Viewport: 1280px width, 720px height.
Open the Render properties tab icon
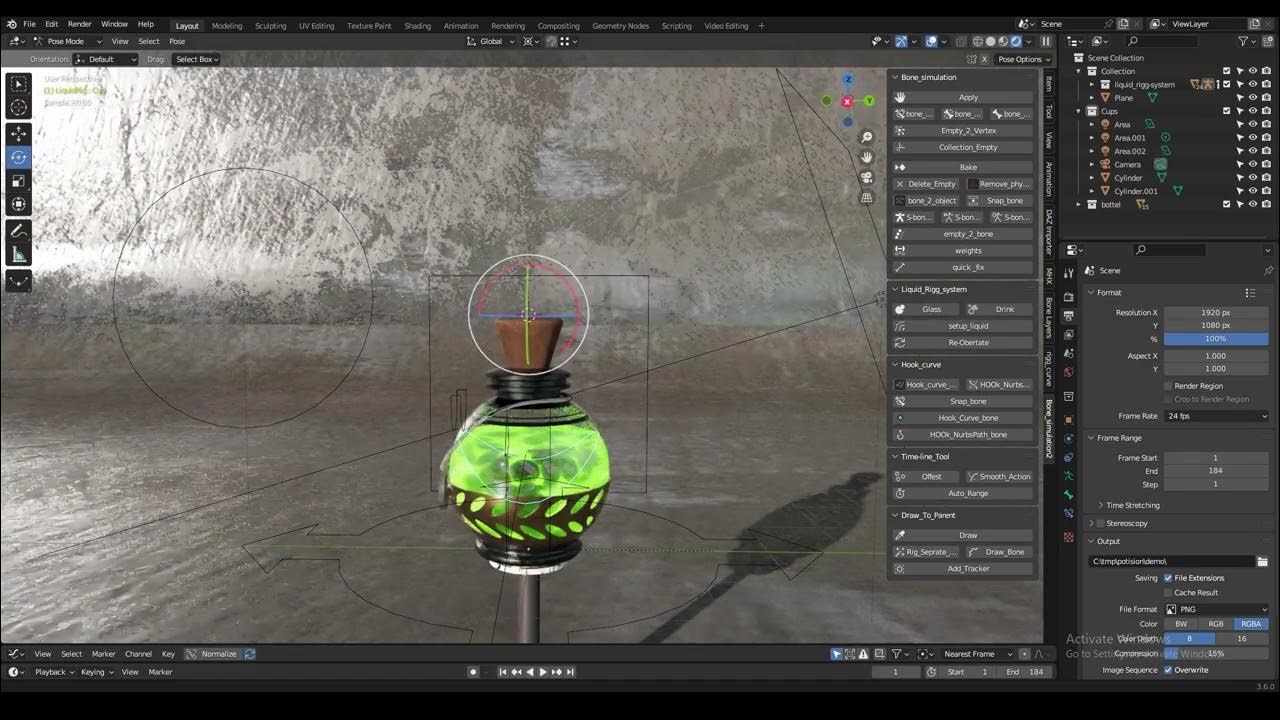1069,298
